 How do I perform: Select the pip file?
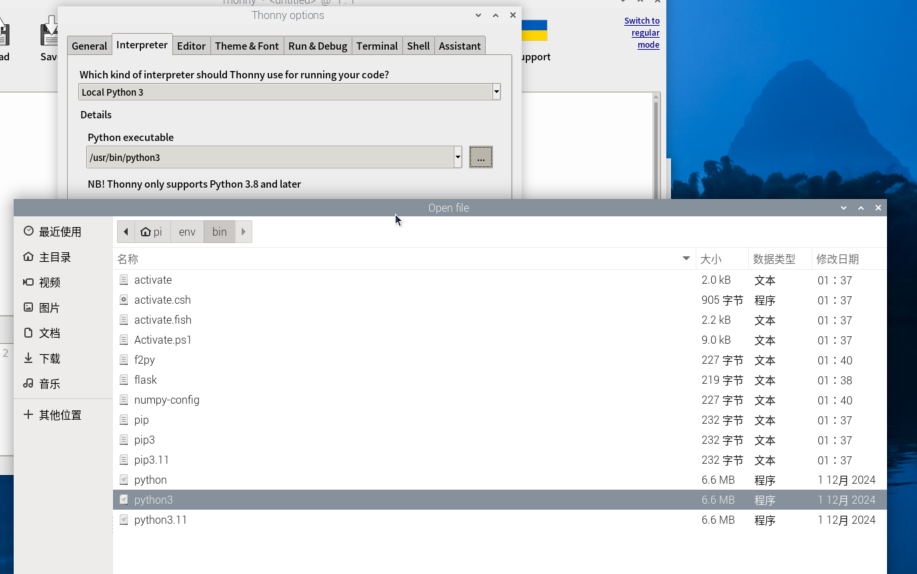[500, 420]
